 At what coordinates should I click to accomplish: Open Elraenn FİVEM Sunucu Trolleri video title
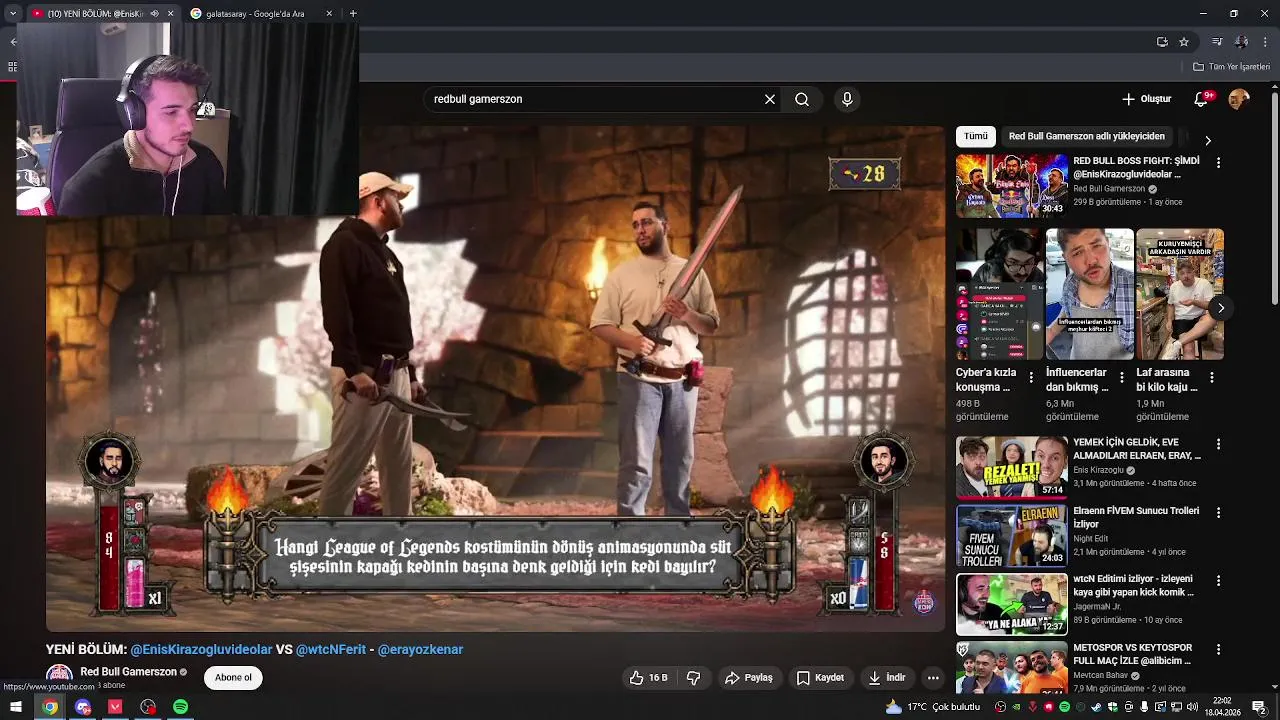tap(1136, 517)
